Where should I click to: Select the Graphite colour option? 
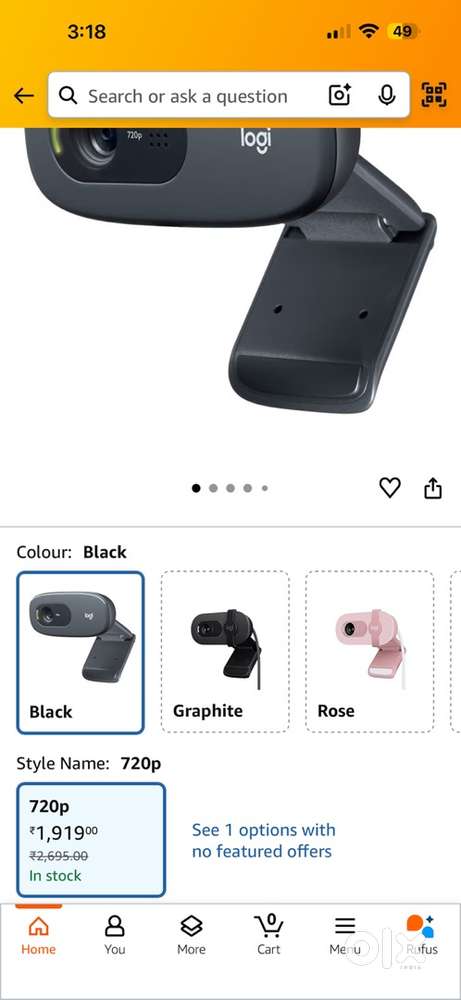tap(225, 652)
